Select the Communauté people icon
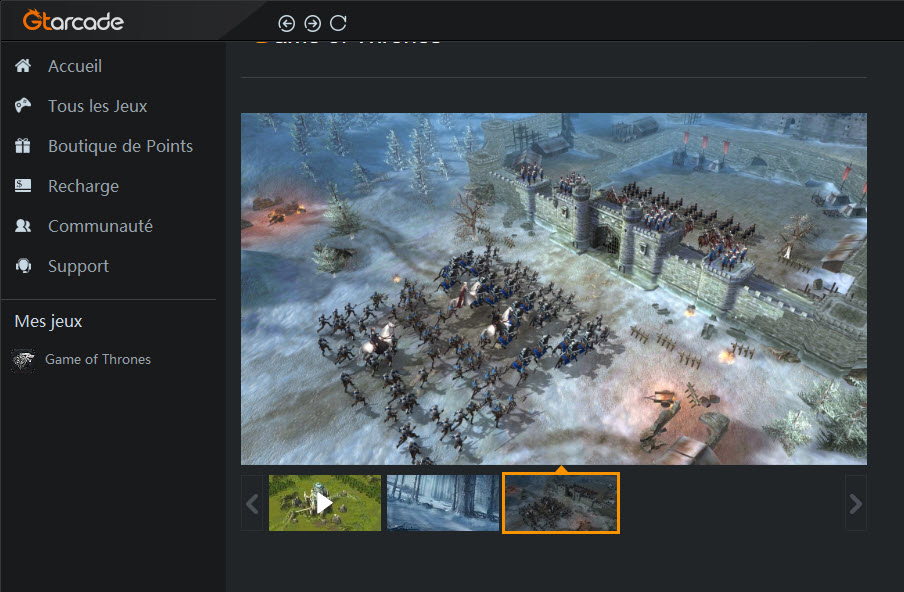The height and width of the screenshot is (592, 904). click(22, 225)
